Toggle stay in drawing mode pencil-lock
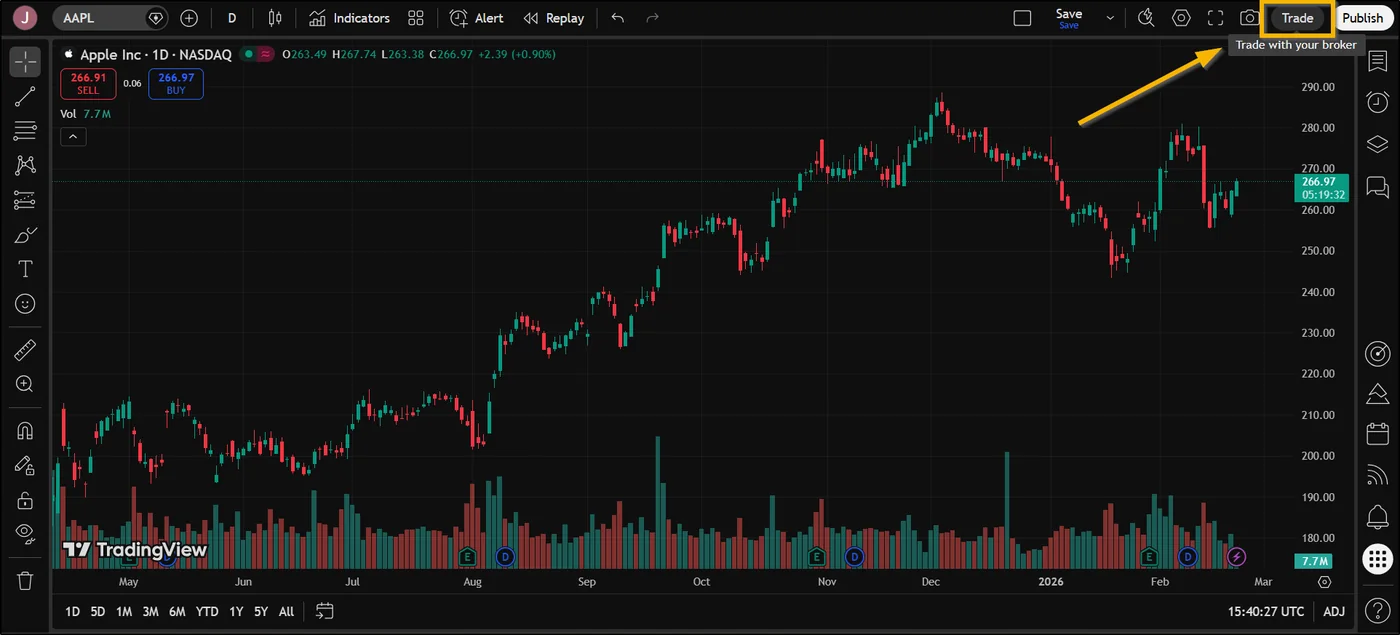Screen dimensions: 1400x635 (25, 465)
